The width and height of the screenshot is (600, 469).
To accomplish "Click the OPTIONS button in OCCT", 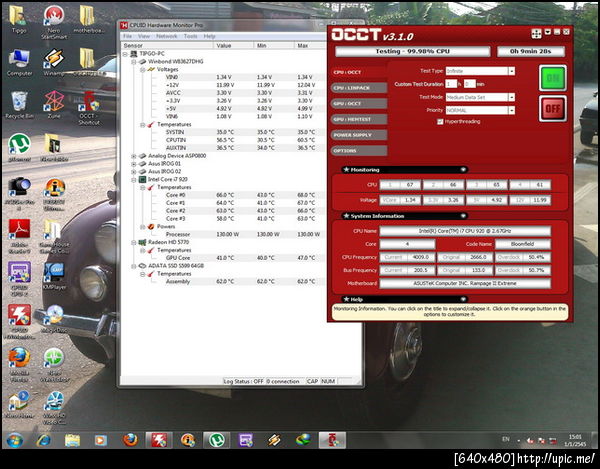I will (x=357, y=149).
